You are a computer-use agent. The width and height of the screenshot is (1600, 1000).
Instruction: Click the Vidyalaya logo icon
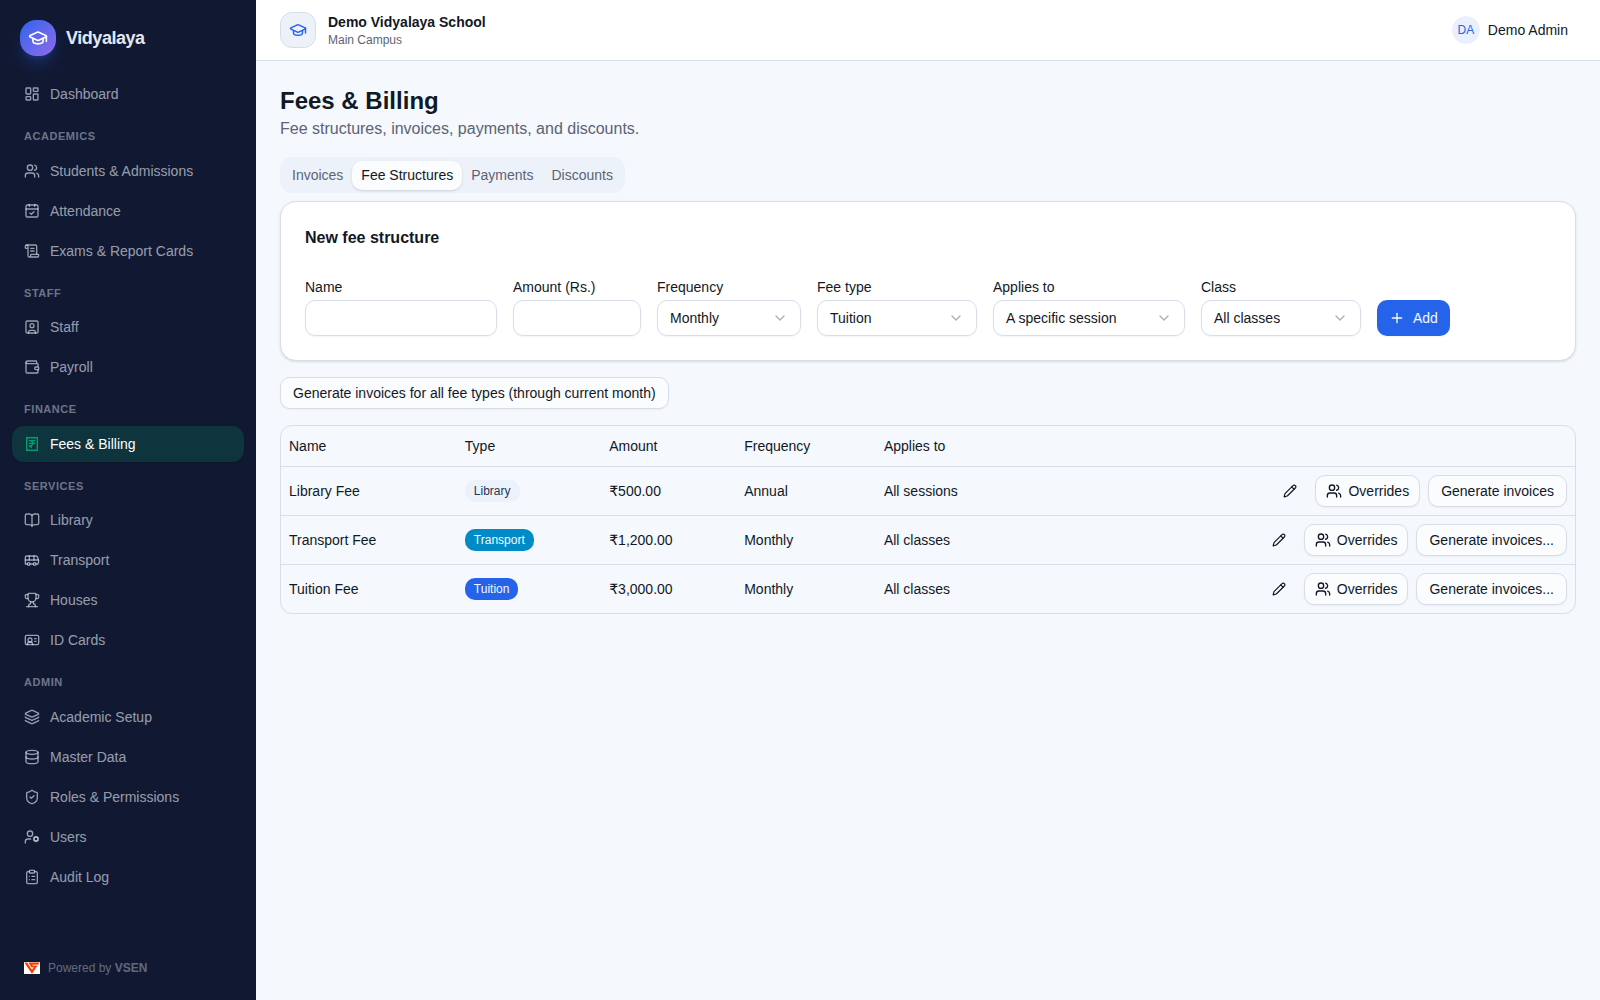[x=38, y=38]
